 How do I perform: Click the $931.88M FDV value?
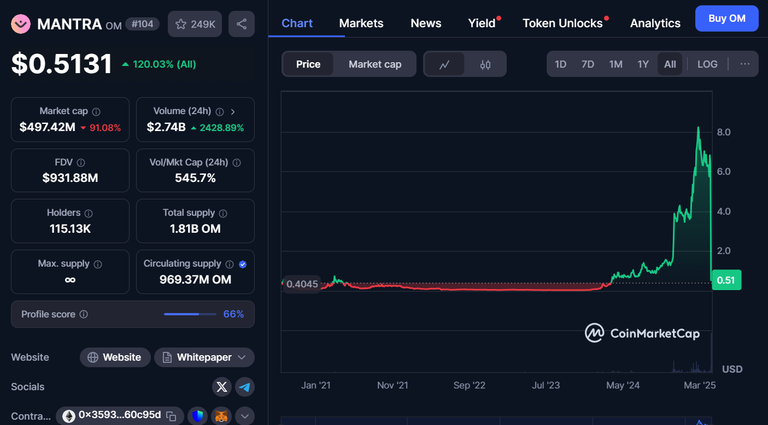tap(70, 178)
